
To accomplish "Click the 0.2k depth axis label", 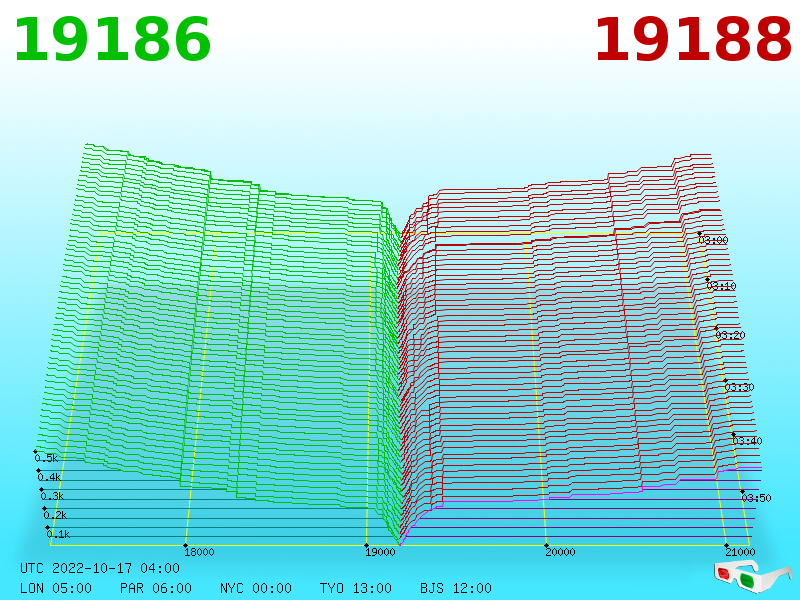I will [56, 515].
